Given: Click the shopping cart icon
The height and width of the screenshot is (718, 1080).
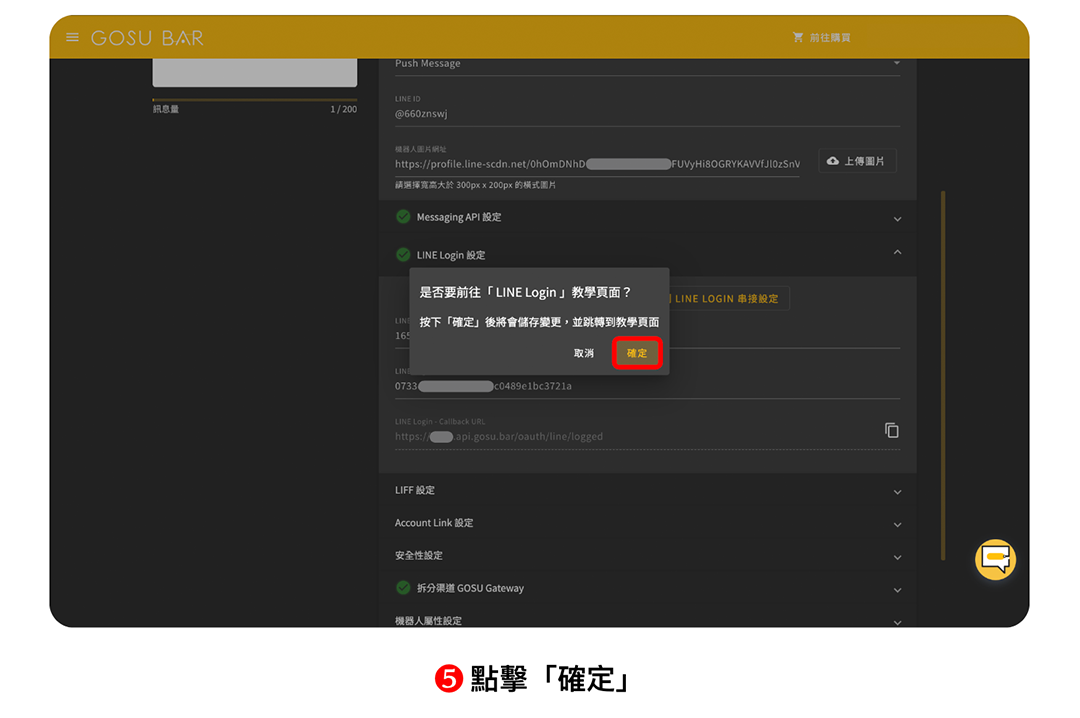Looking at the screenshot, I should [798, 37].
